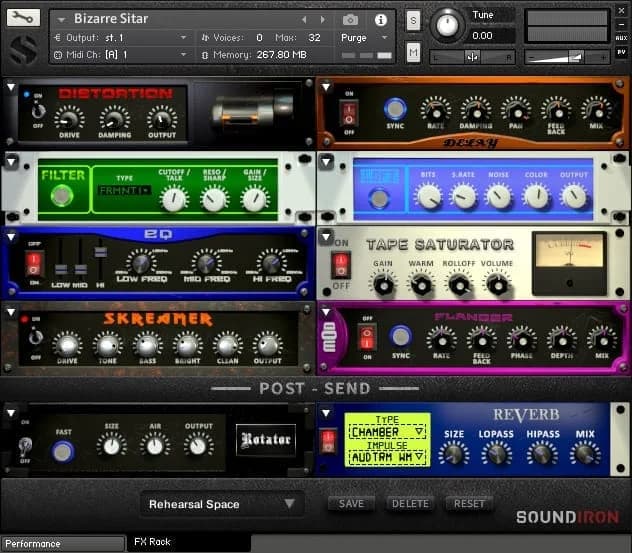Open the reverb CHAMBER type dropdown
The image size is (632, 553).
click(389, 431)
